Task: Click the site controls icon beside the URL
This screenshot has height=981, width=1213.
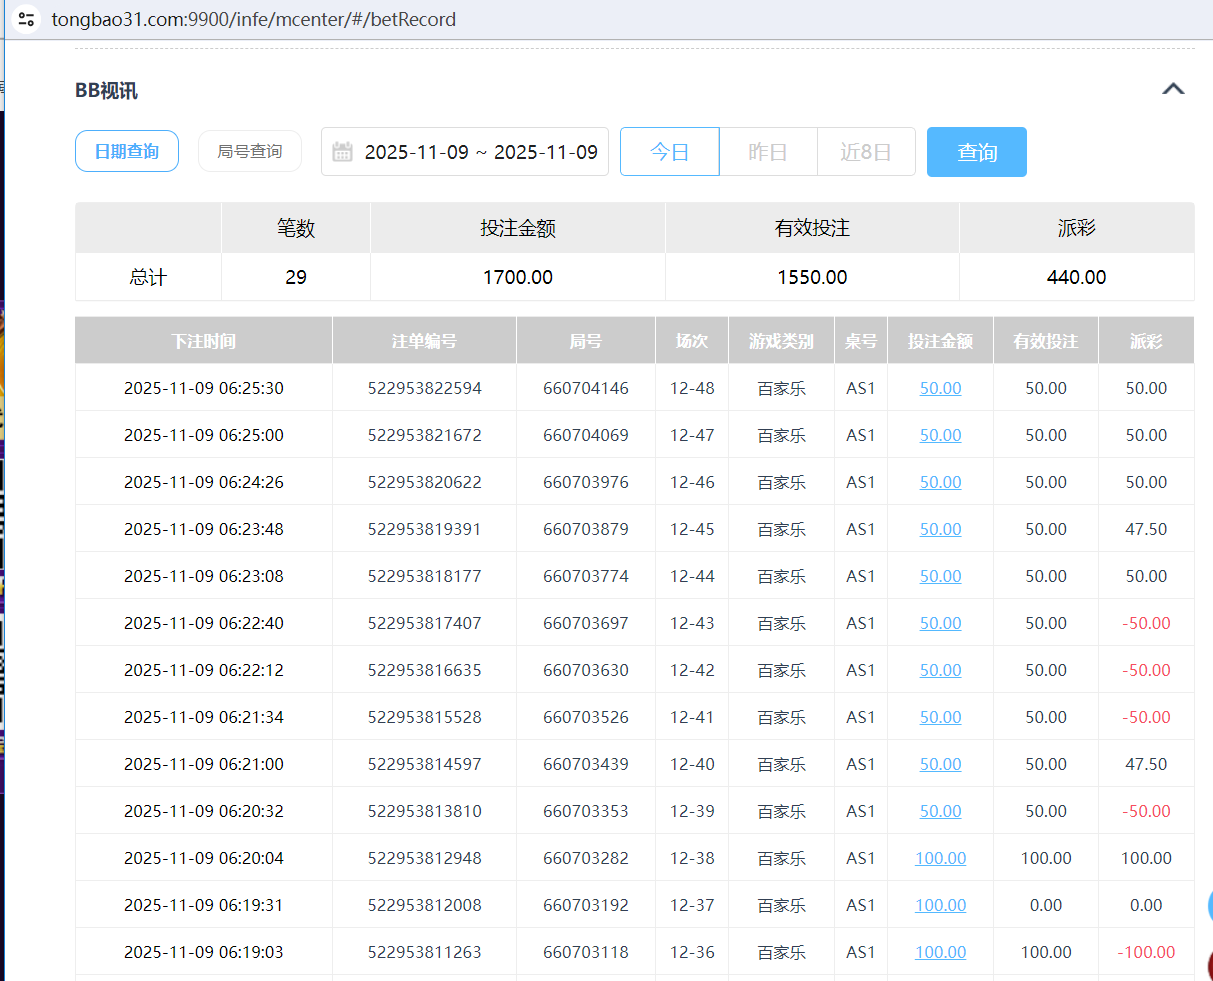Action: point(27,18)
